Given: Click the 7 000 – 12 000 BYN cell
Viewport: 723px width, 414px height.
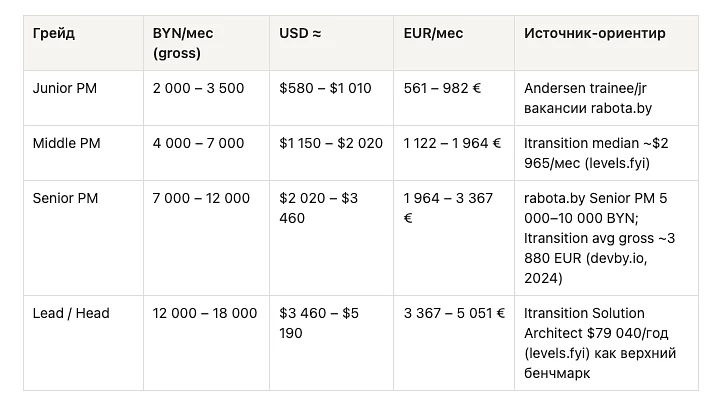Looking at the screenshot, I should pos(201,198).
